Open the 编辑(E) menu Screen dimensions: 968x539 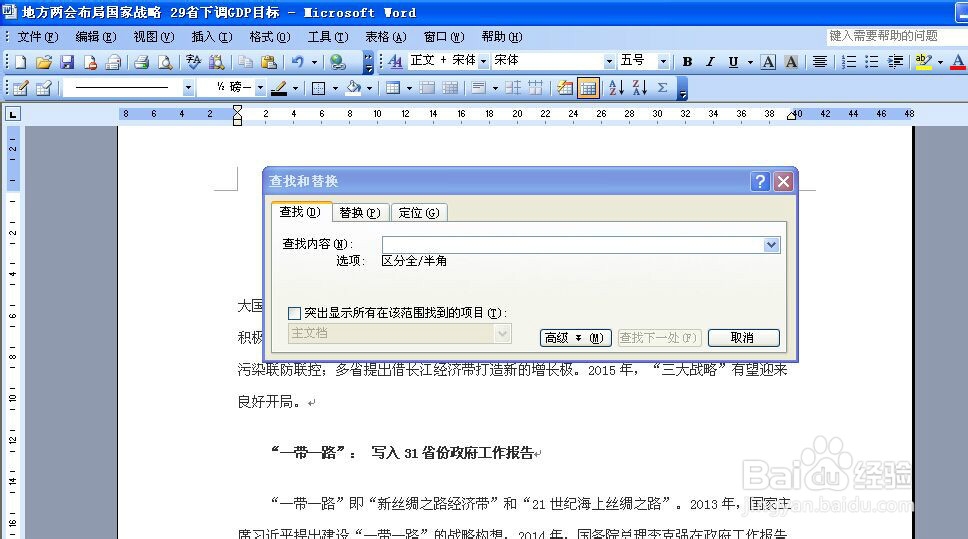(x=96, y=37)
